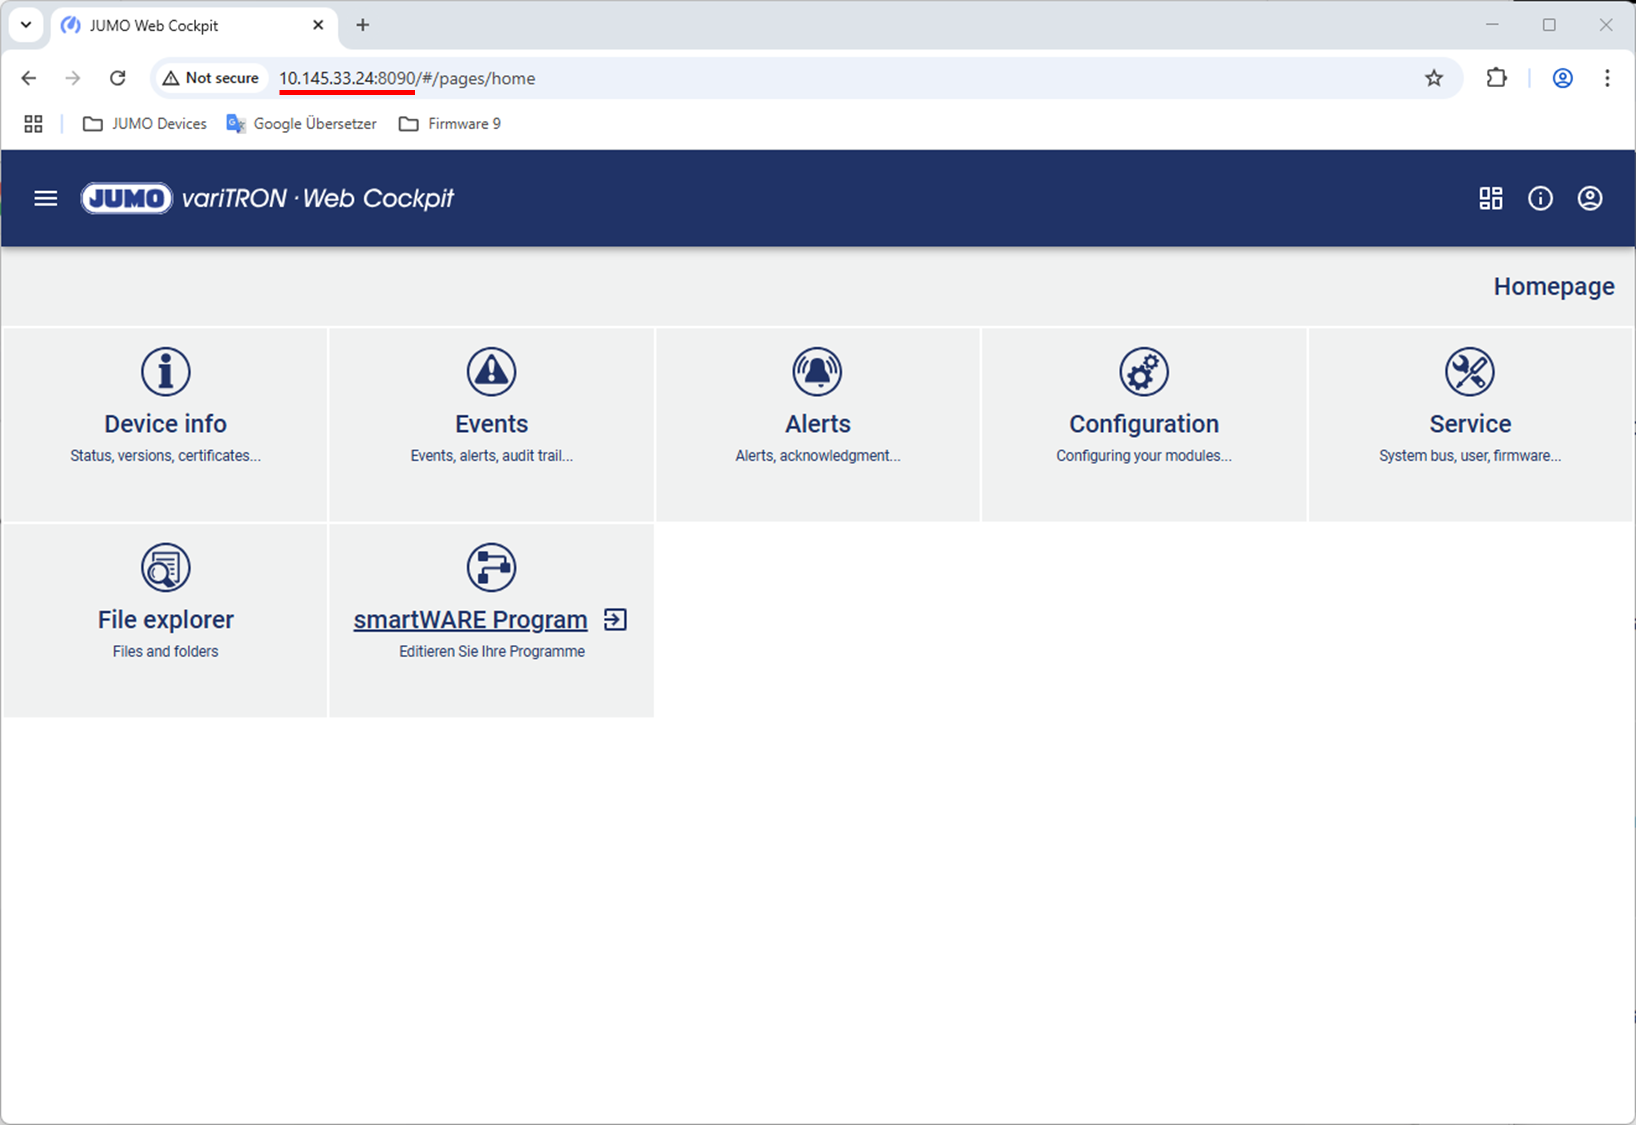Maximize the Chrome browser window
Image resolution: width=1636 pixels, height=1125 pixels.
[x=1549, y=25]
